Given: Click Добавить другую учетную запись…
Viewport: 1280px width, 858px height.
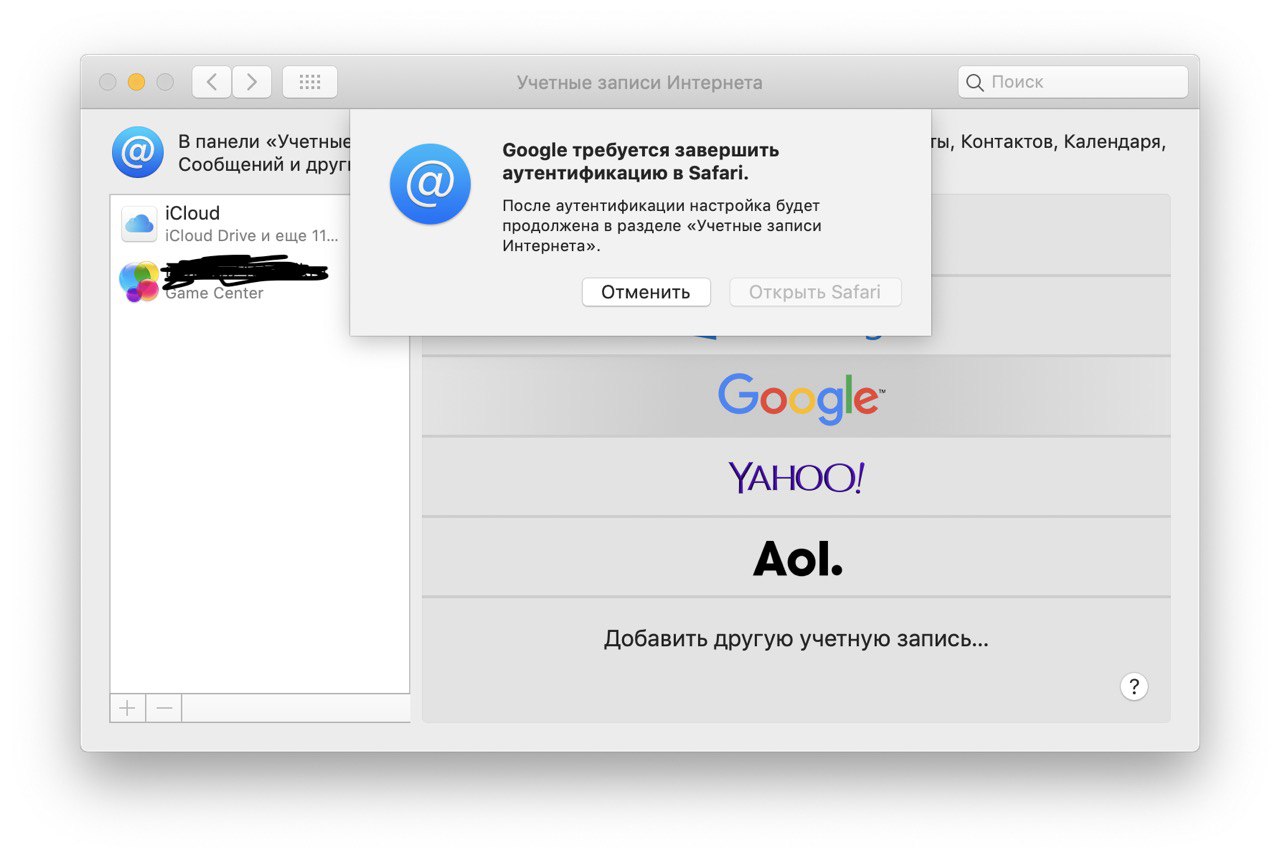Looking at the screenshot, I should [796, 638].
